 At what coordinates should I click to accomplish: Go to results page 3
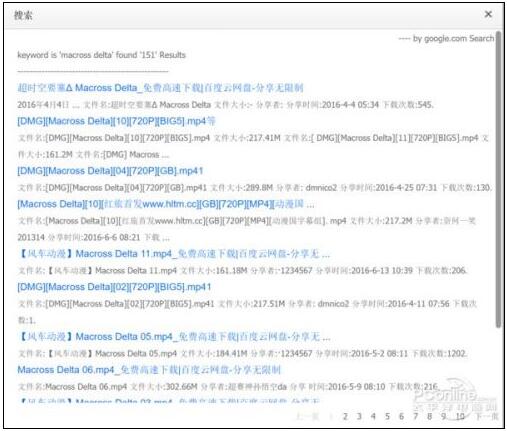(359, 416)
